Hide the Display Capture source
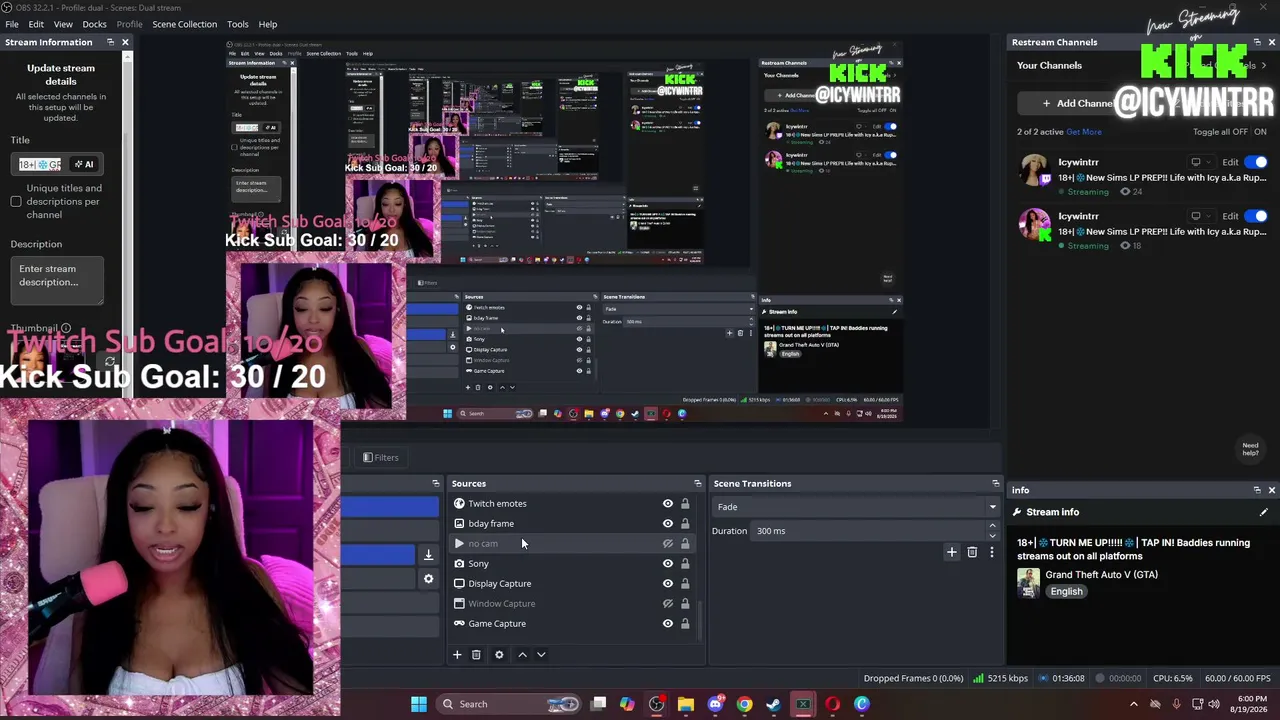Viewport: 1280px width, 720px height. click(x=668, y=584)
